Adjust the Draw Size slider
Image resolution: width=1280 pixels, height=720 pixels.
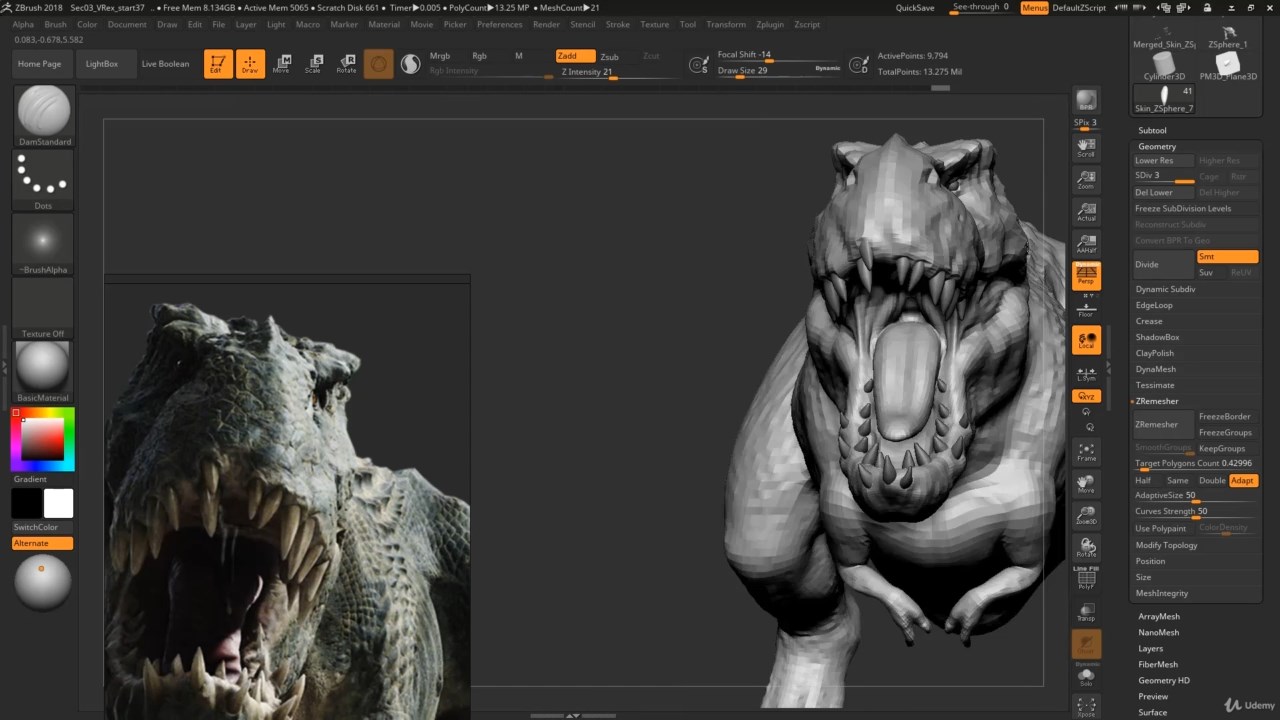(x=779, y=71)
